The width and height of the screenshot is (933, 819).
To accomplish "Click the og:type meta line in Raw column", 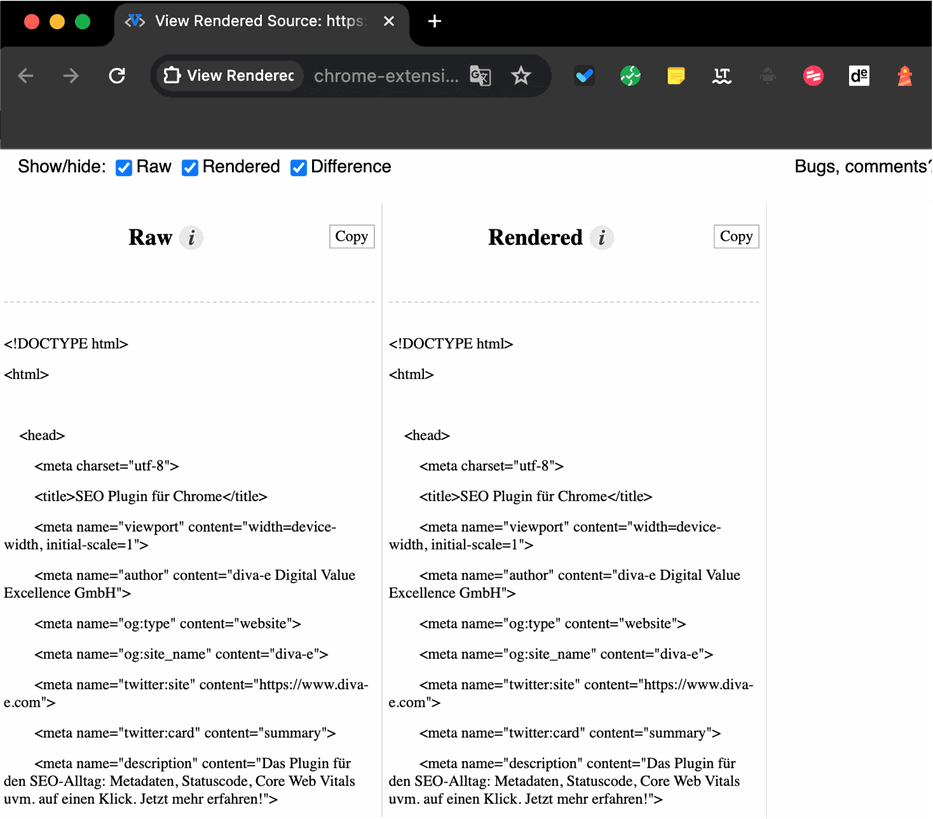I will (168, 624).
